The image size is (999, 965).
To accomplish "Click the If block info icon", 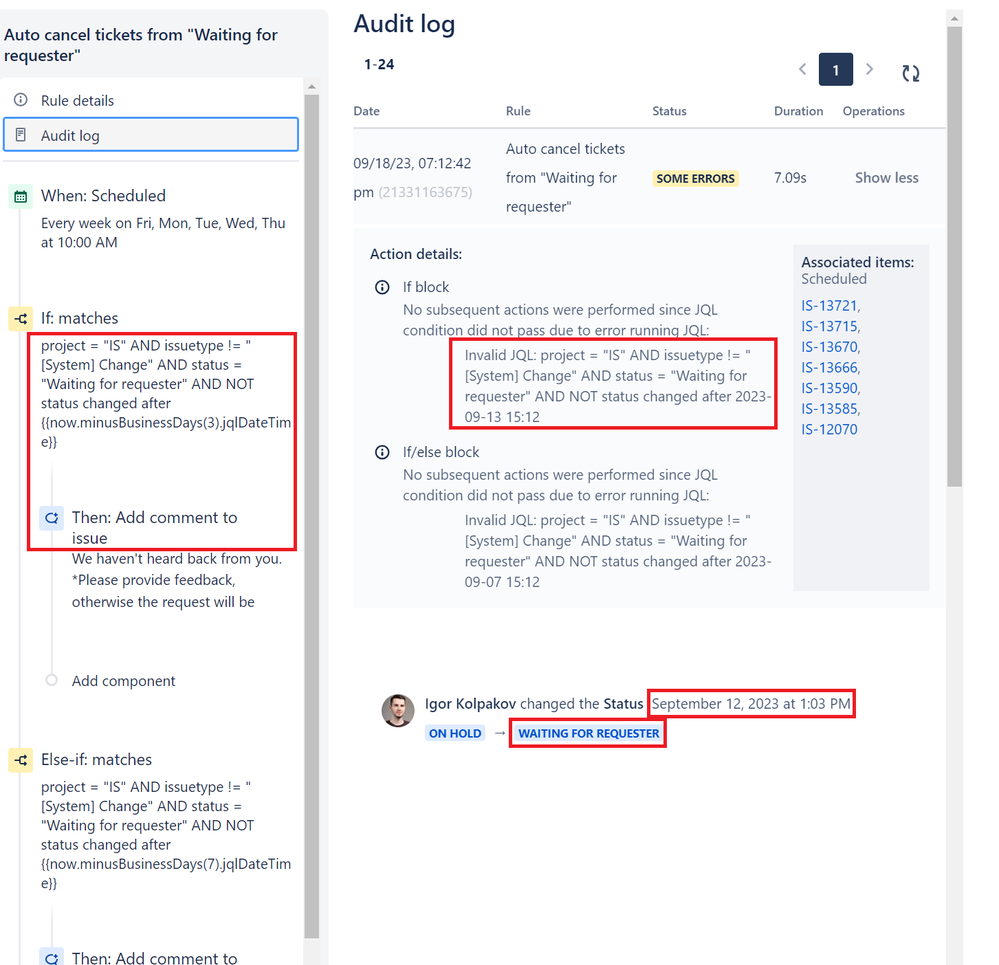I will 382,287.
